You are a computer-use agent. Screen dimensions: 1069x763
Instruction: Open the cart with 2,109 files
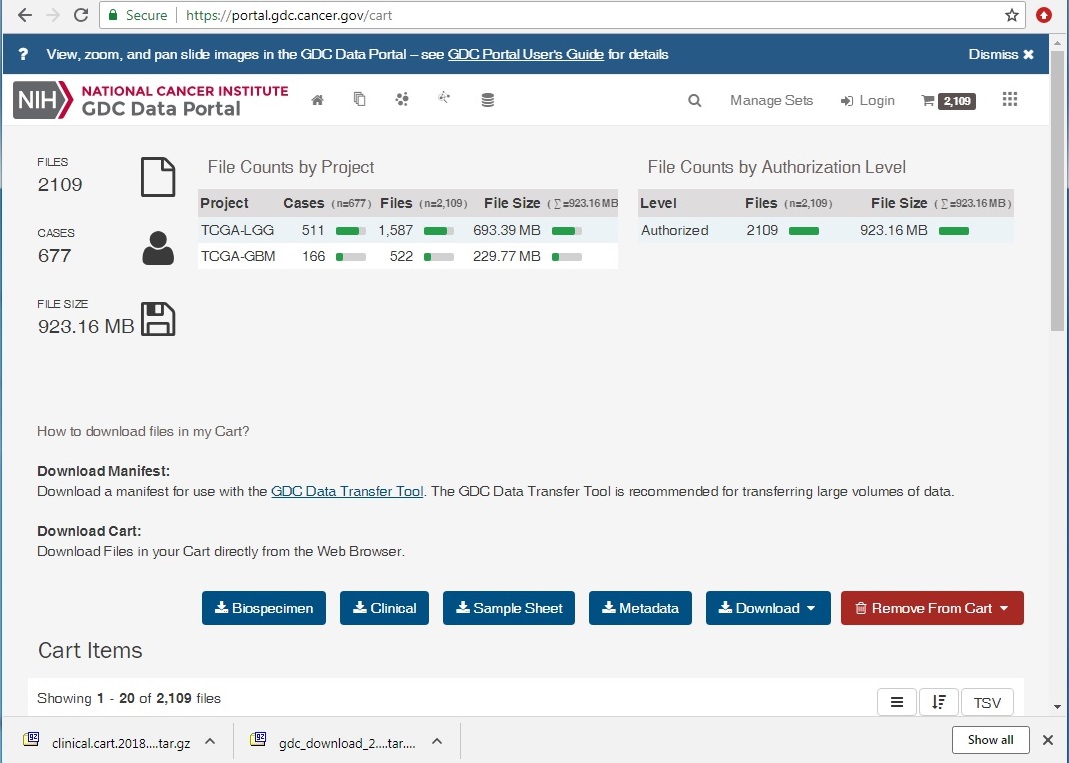coord(948,101)
